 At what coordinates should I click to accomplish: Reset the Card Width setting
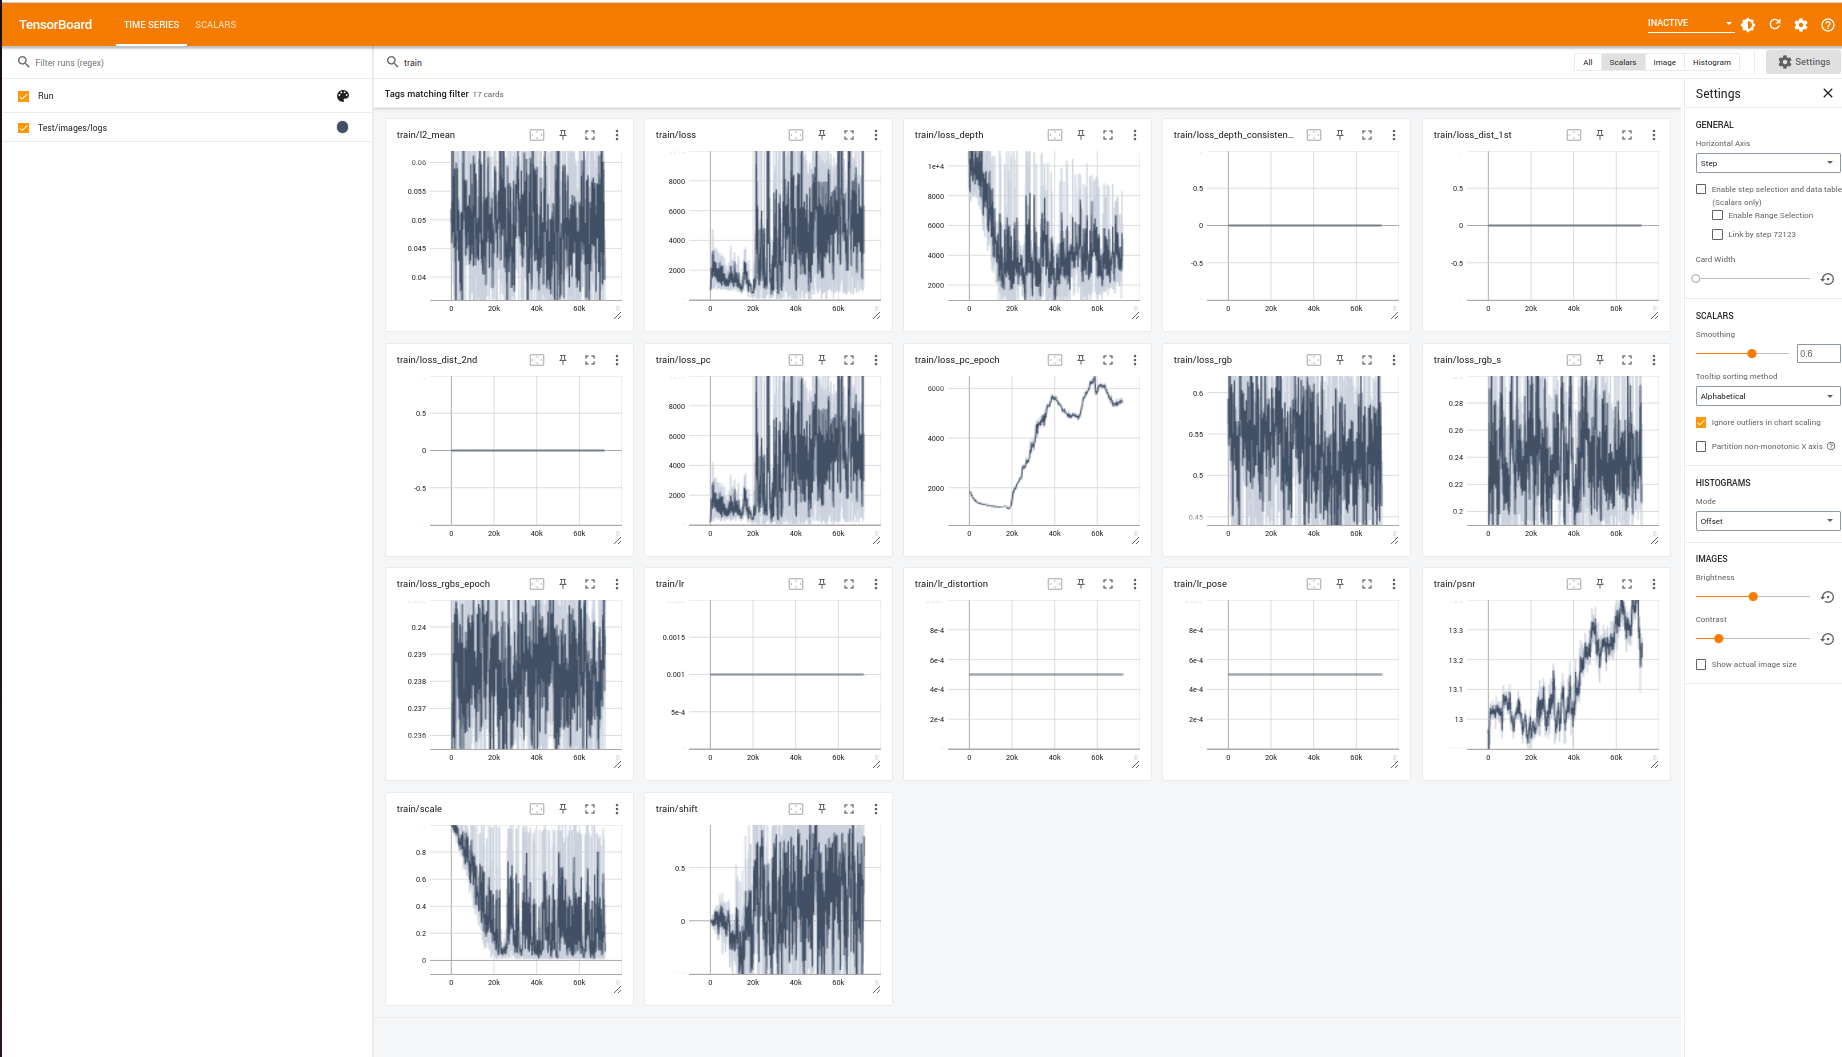1829,278
